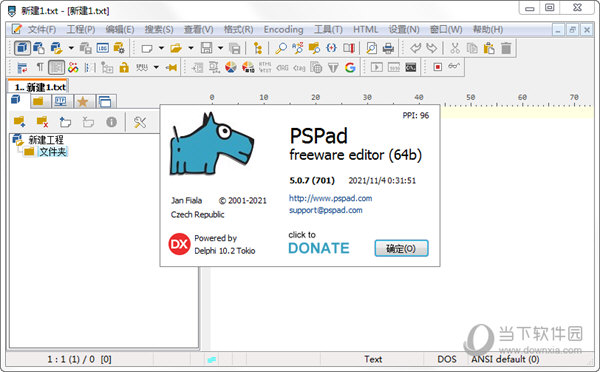Click the remove folder red X icon
This screenshot has width=600, height=372.
click(x=42, y=122)
